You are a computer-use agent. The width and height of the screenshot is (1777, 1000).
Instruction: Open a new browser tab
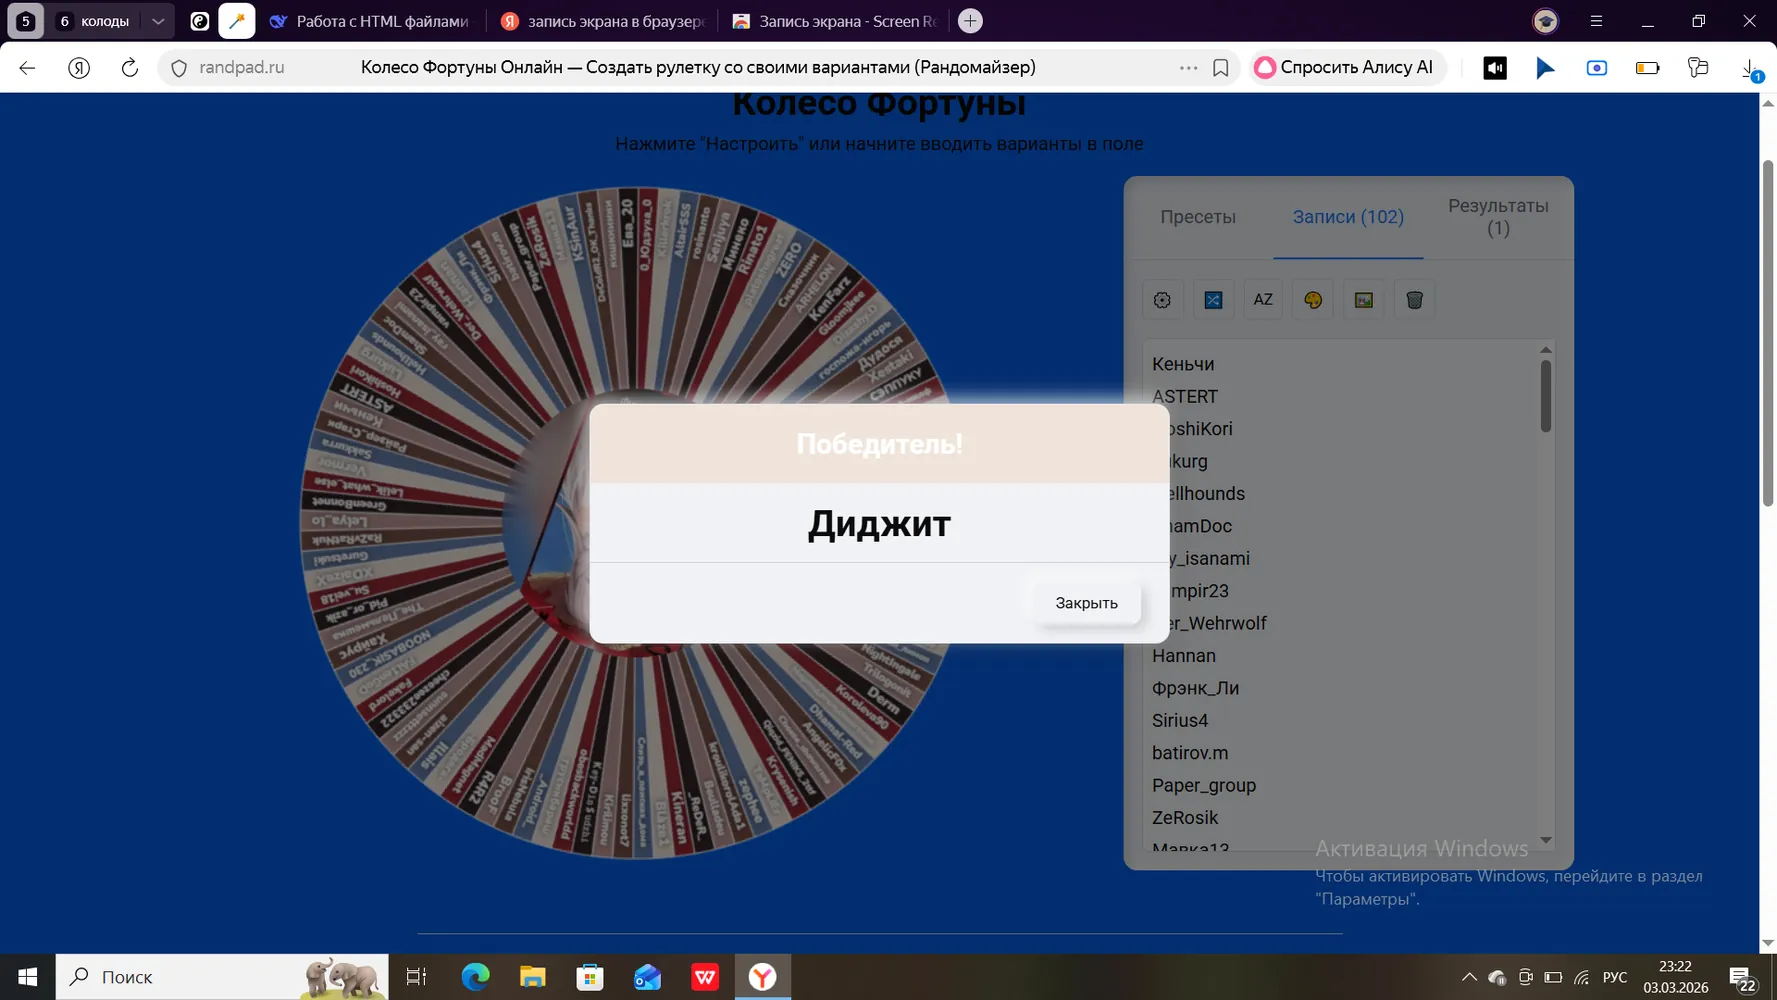pos(970,21)
